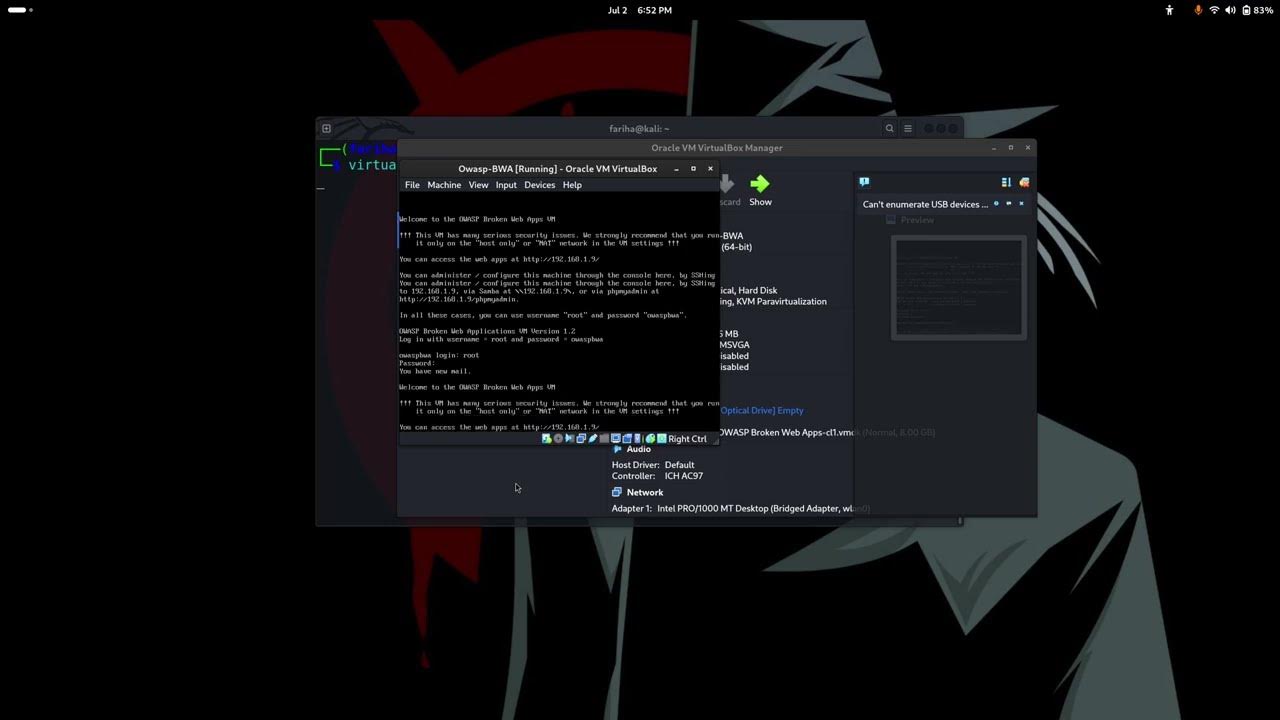Click the display monitor status bar icon
This screenshot has height=720, width=1280.
click(616, 438)
